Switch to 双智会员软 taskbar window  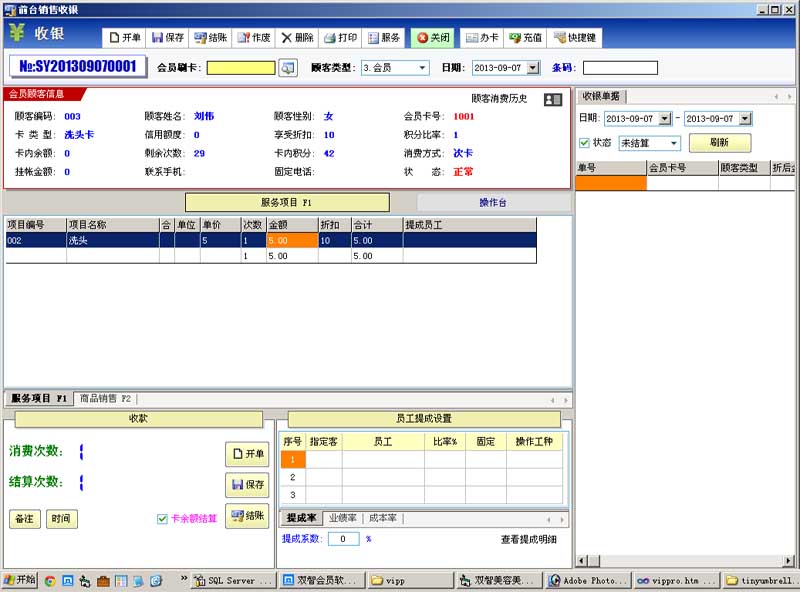click(x=322, y=581)
